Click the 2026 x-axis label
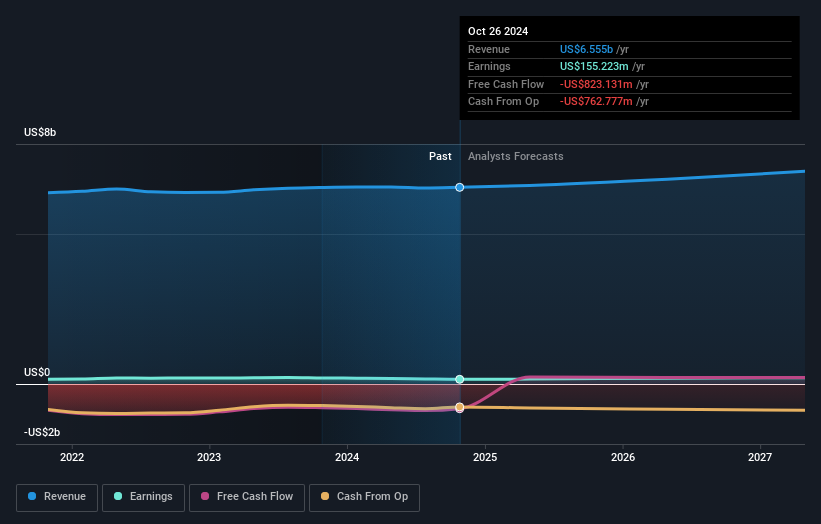 (x=623, y=457)
